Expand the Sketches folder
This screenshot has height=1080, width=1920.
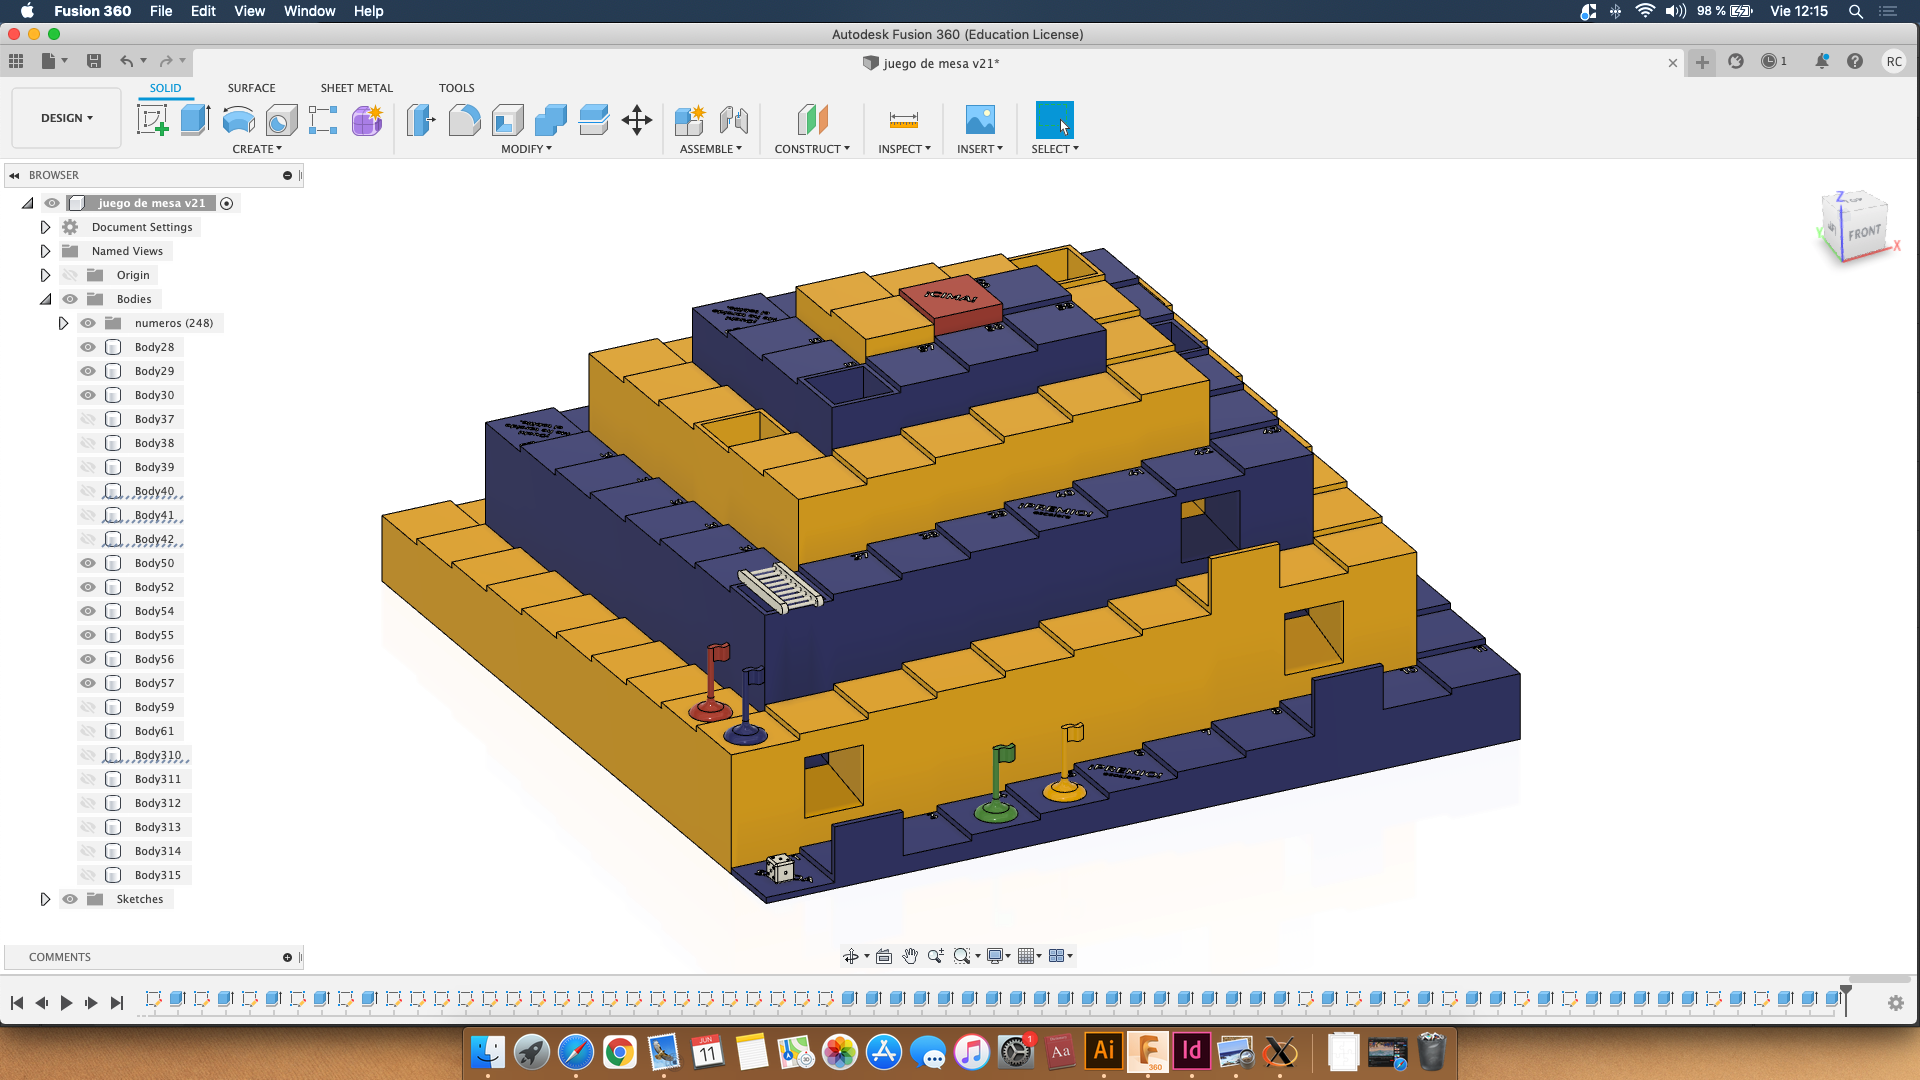tap(45, 899)
